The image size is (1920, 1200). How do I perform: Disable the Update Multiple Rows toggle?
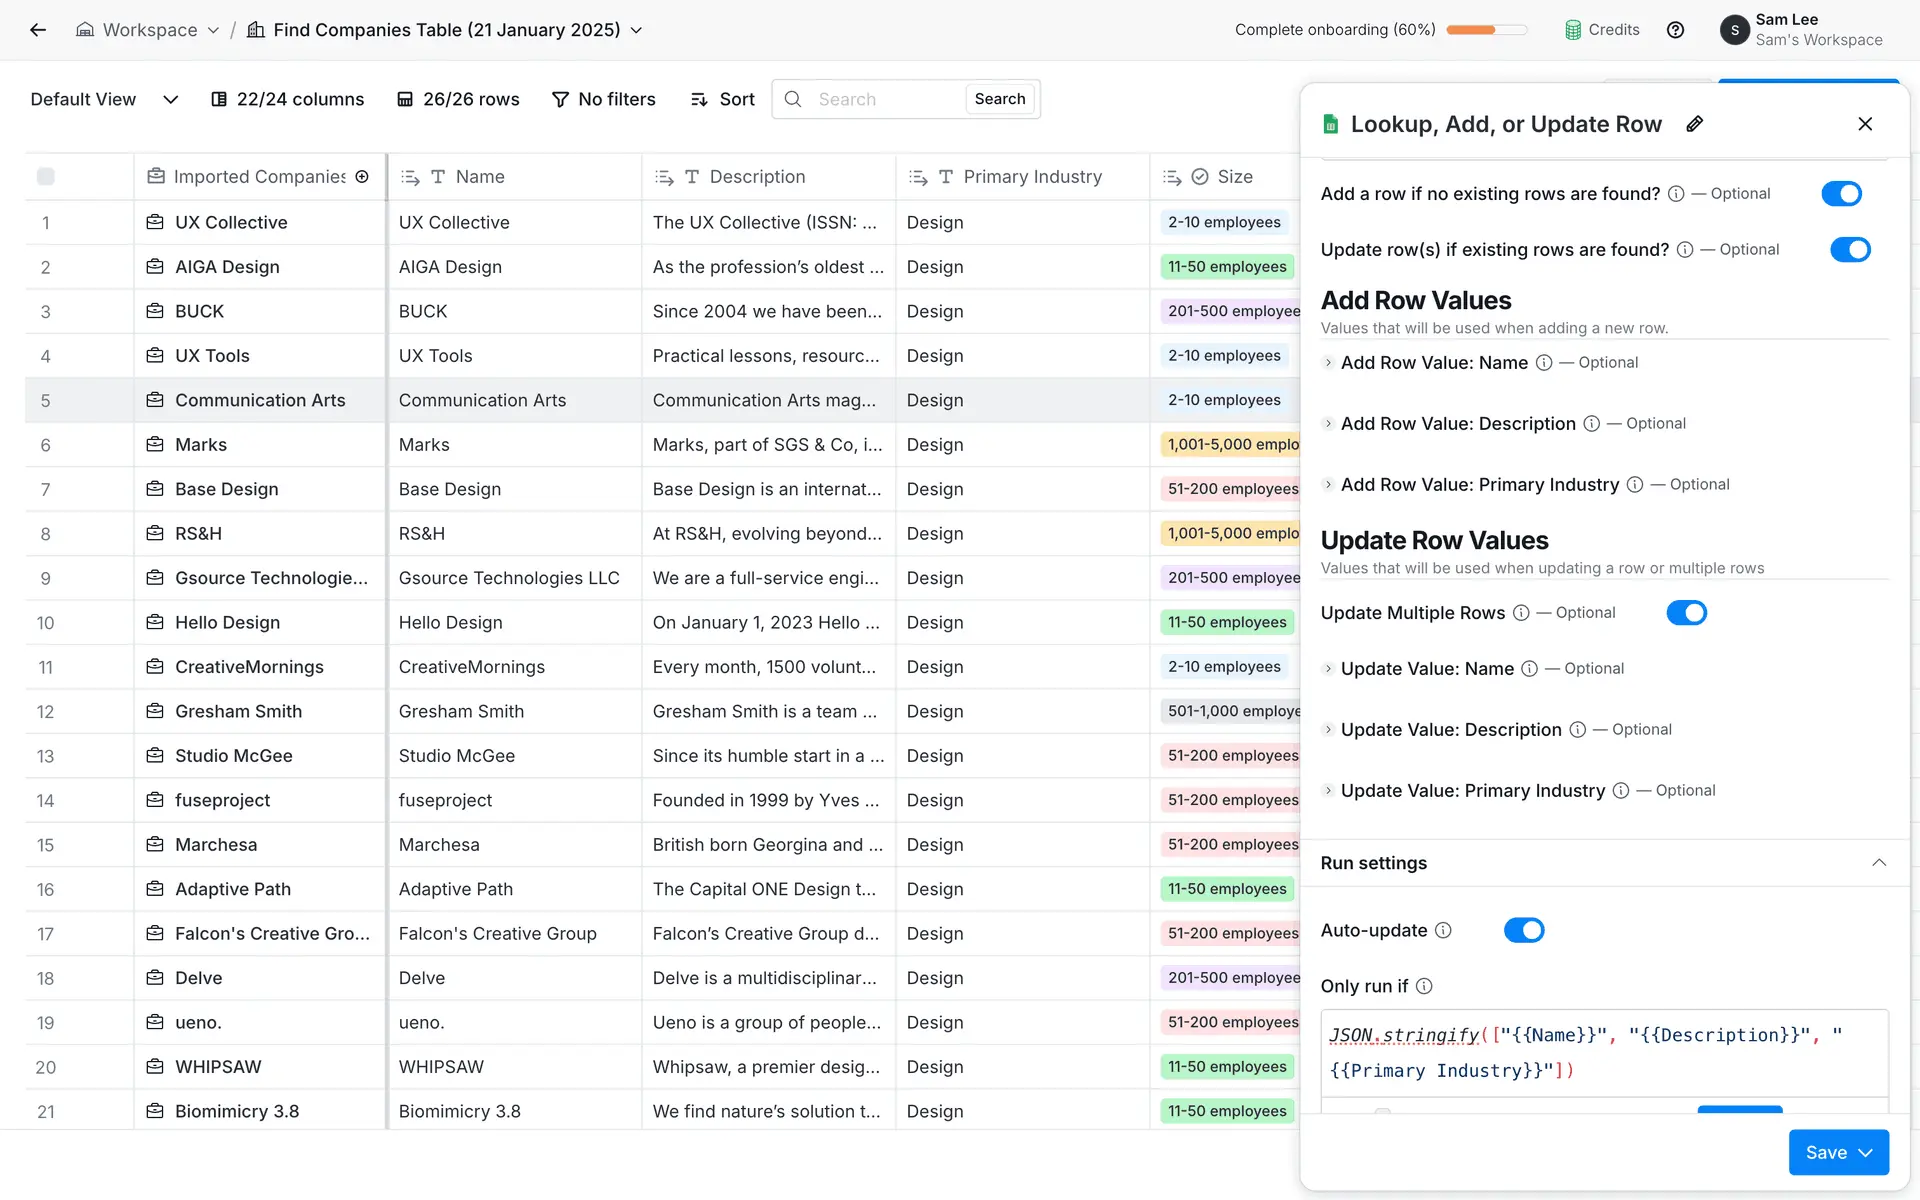pyautogui.click(x=1686, y=613)
